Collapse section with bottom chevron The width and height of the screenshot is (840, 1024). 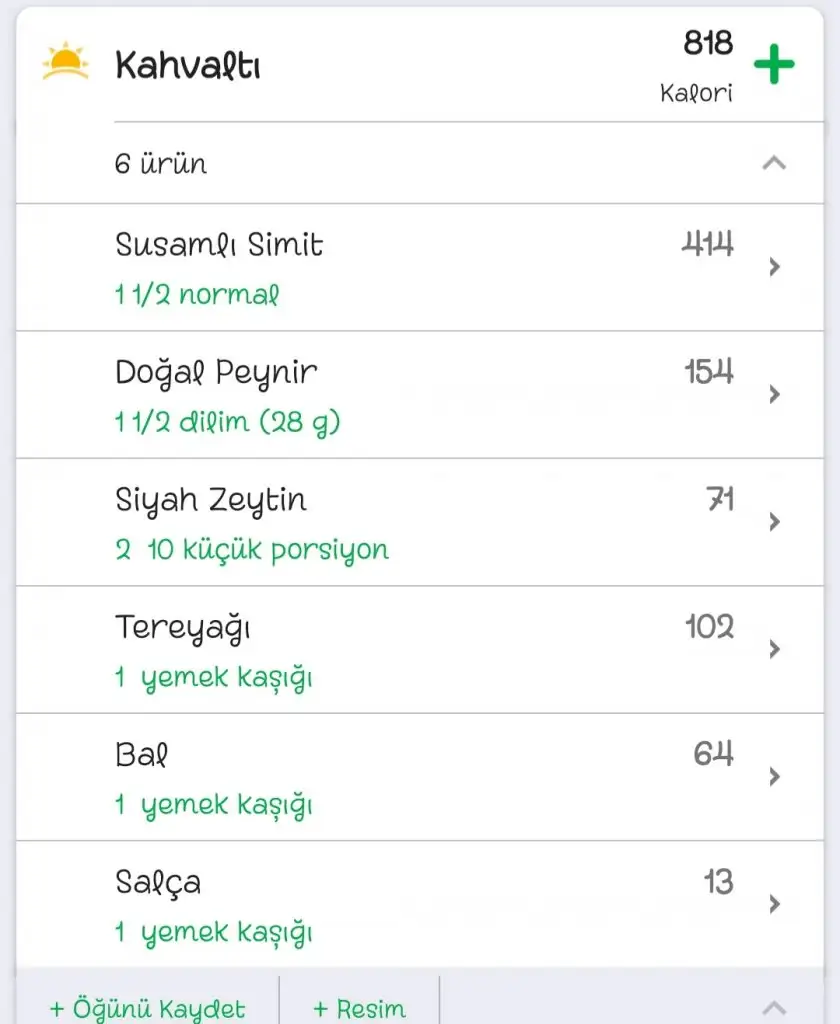click(x=774, y=1006)
